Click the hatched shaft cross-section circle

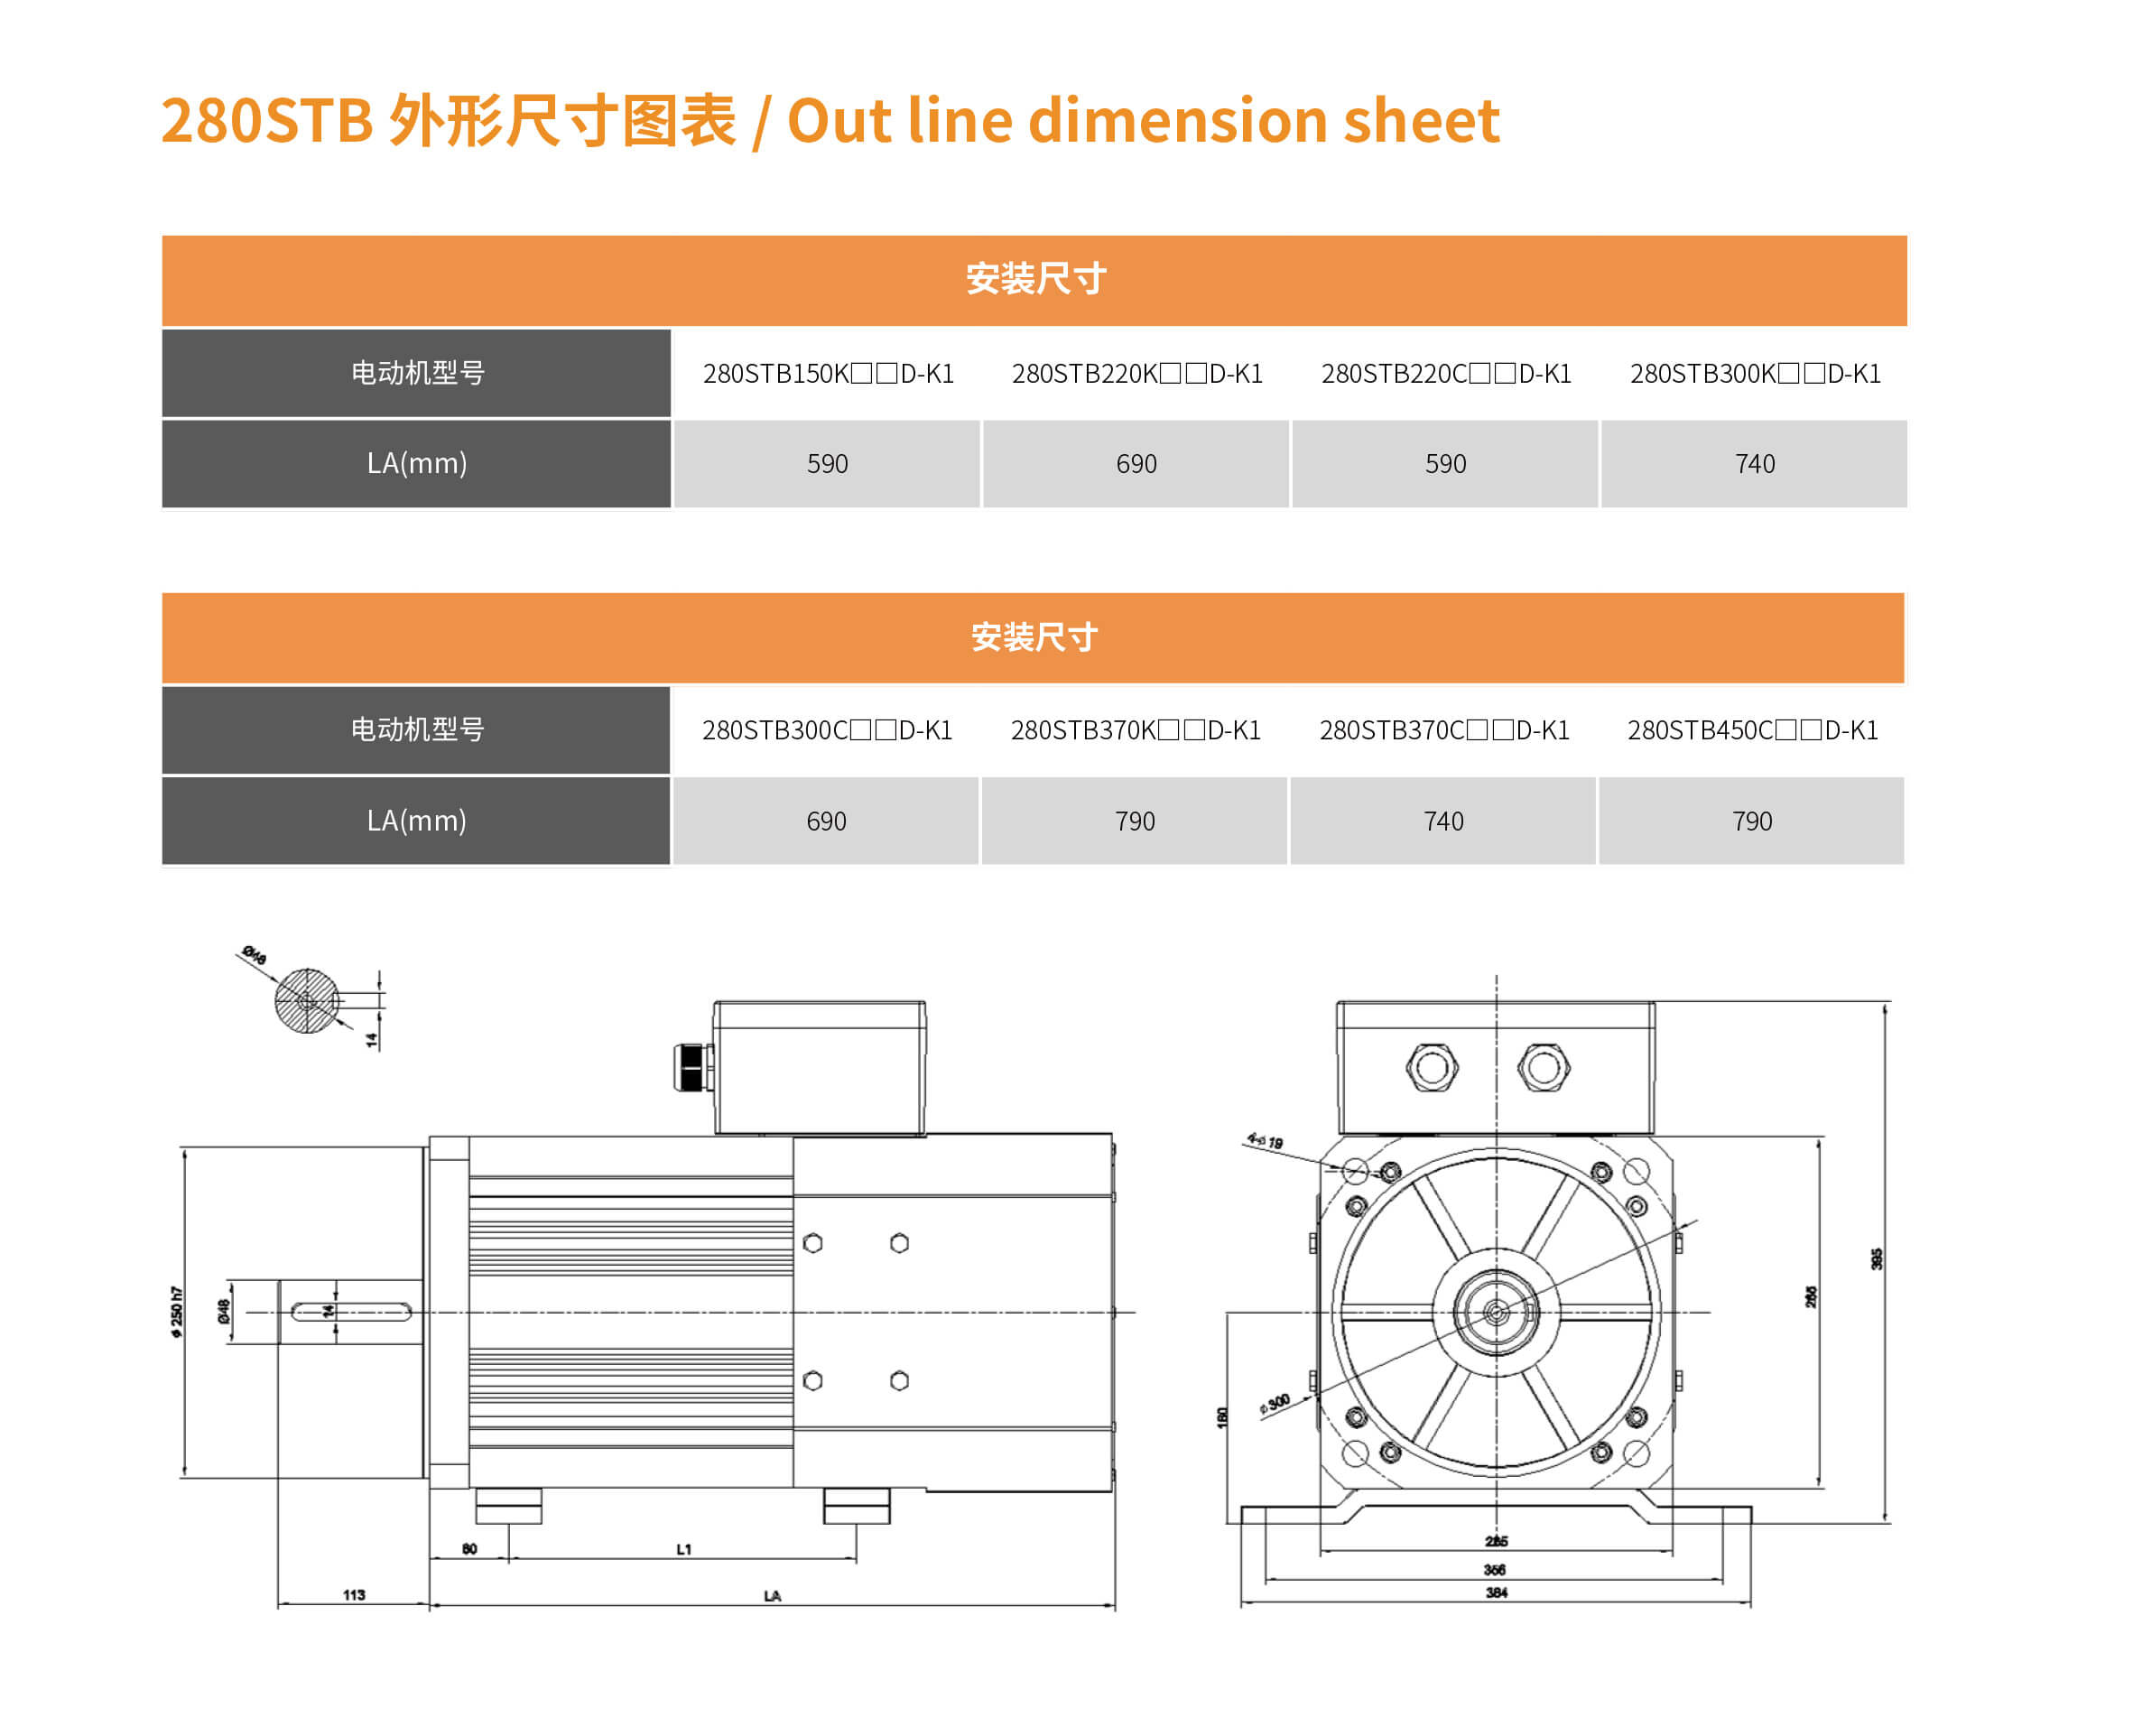click(306, 1000)
